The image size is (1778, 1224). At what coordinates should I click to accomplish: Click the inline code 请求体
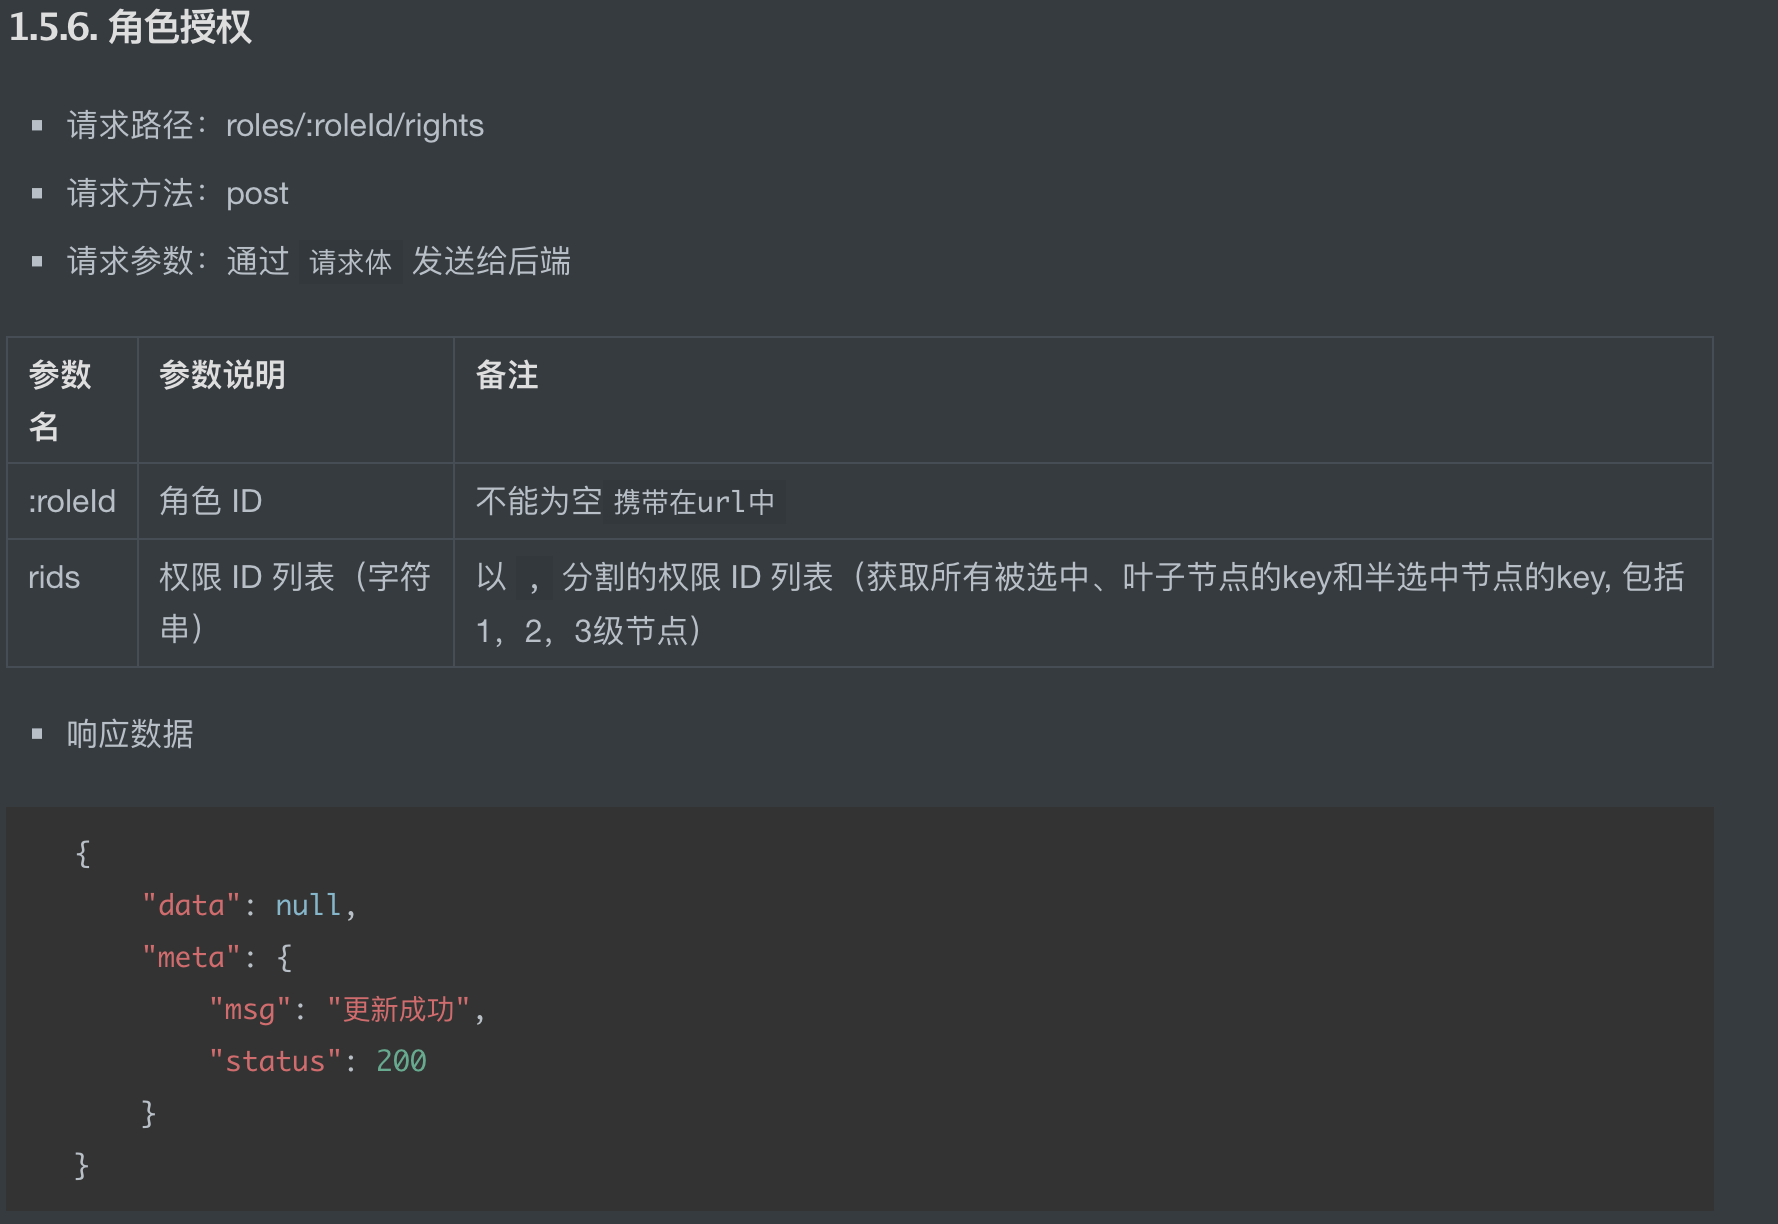(x=350, y=262)
